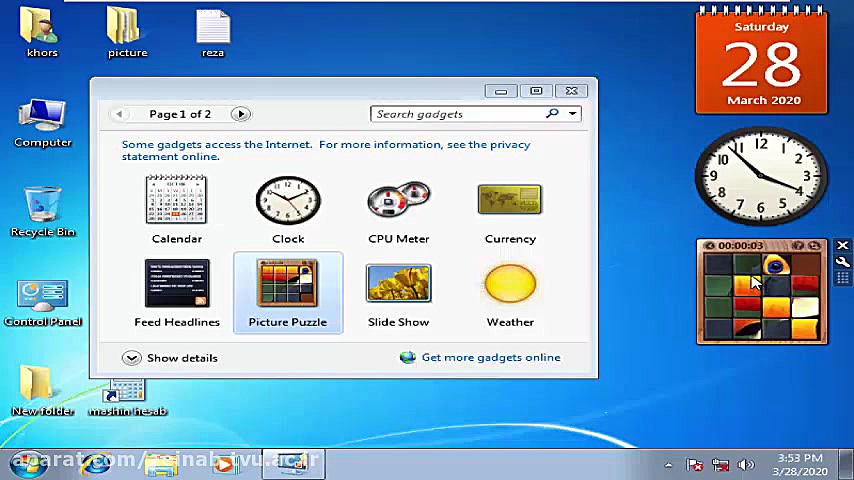Select the mashin hesab shortcut
The height and width of the screenshot is (480, 854).
pyautogui.click(x=127, y=398)
